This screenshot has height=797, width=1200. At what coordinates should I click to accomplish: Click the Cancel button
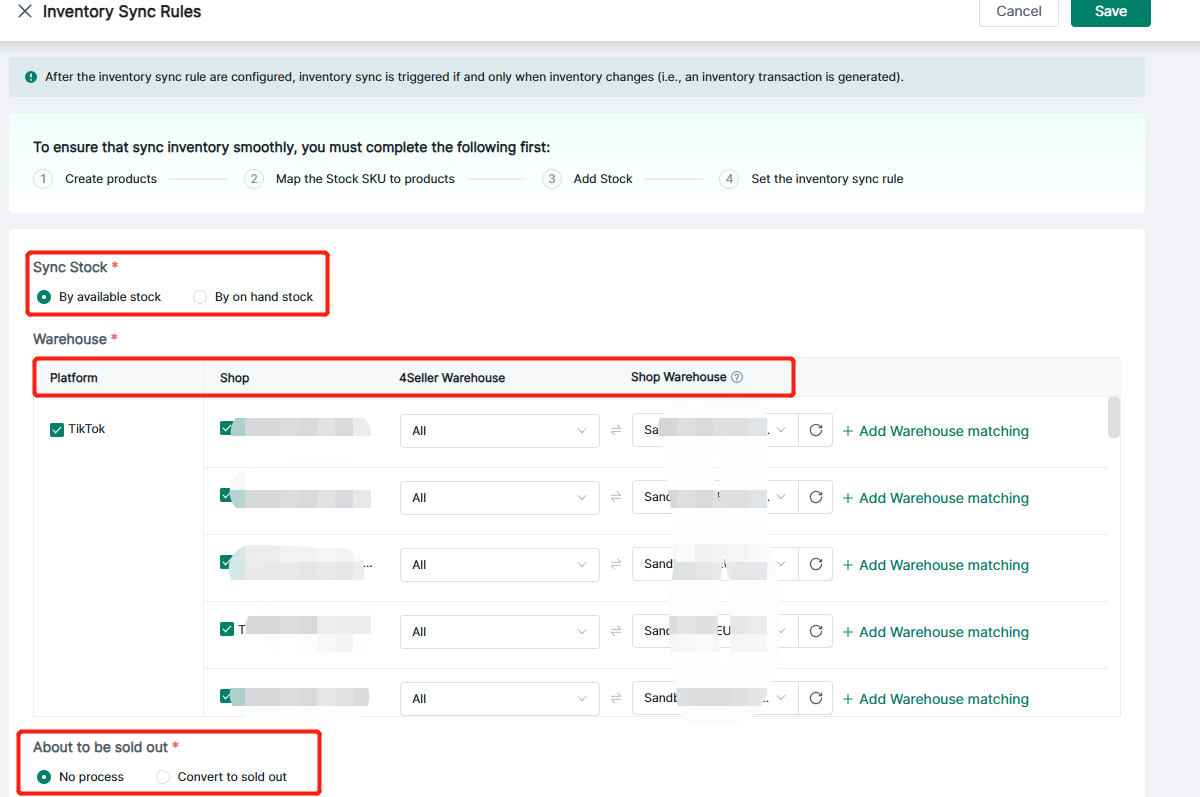pos(1019,12)
